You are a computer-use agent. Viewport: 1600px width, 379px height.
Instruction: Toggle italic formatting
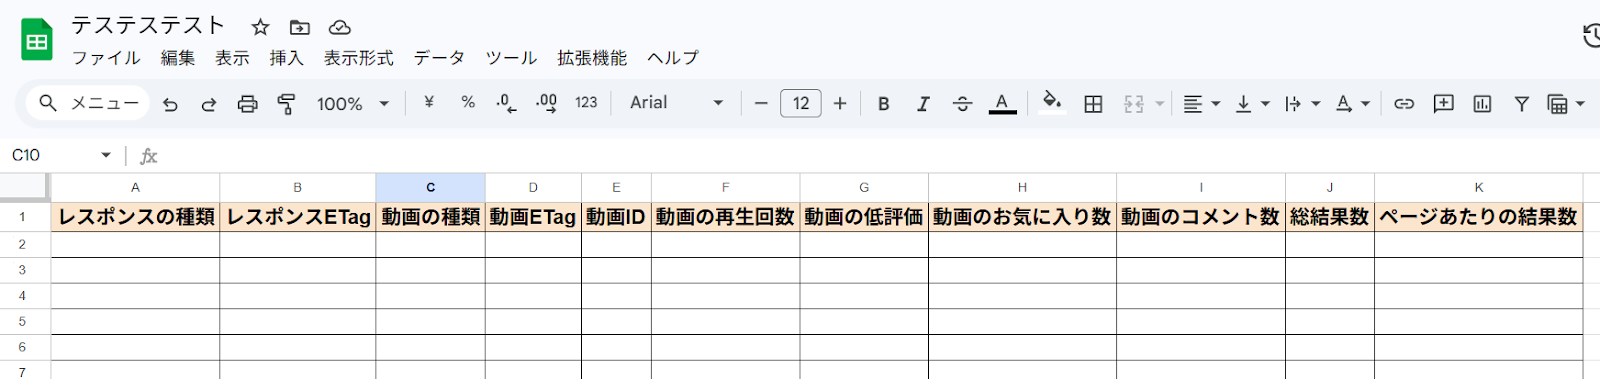(x=923, y=104)
